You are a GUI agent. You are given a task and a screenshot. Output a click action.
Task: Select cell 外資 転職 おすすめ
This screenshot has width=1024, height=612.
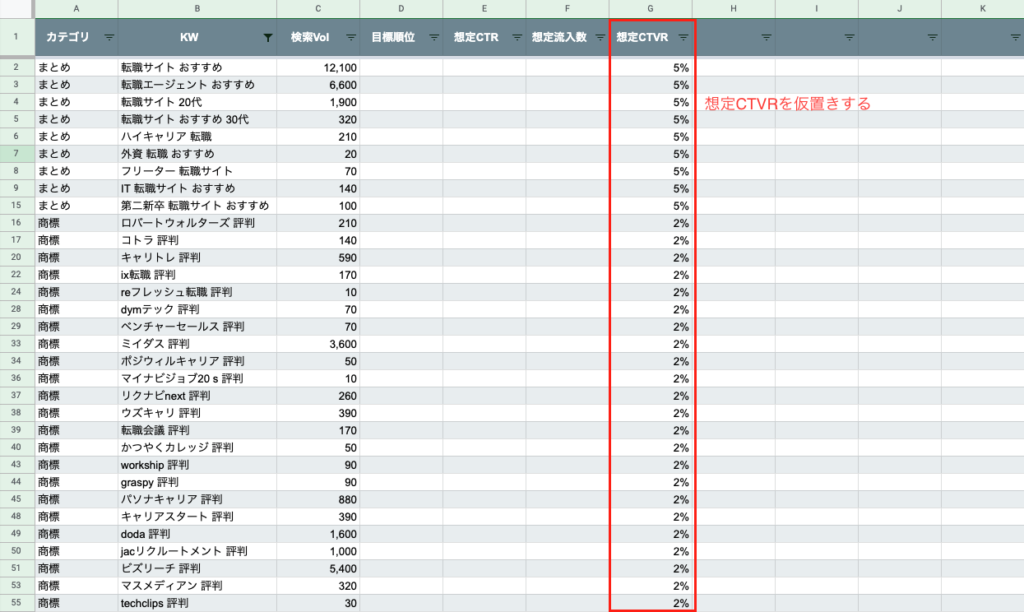197,153
